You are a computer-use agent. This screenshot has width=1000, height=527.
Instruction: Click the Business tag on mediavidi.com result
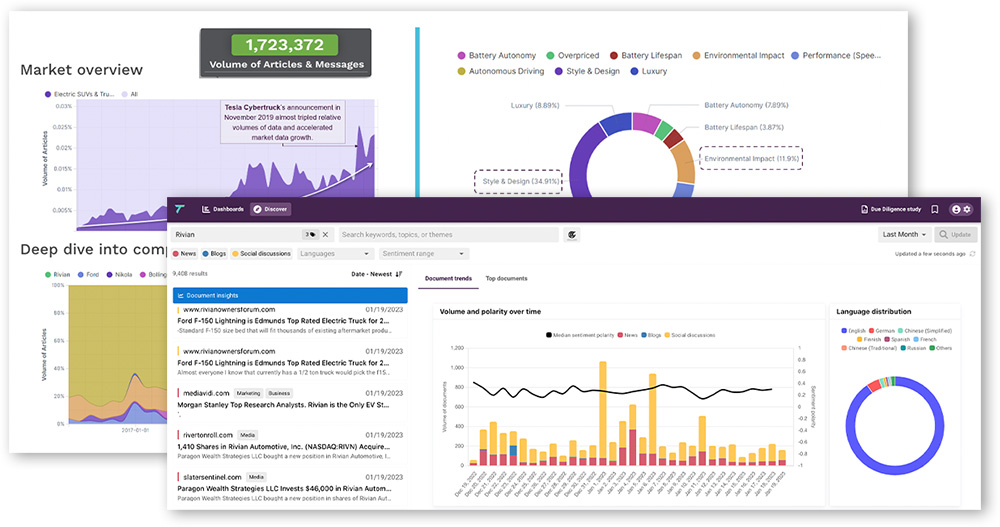click(x=279, y=393)
